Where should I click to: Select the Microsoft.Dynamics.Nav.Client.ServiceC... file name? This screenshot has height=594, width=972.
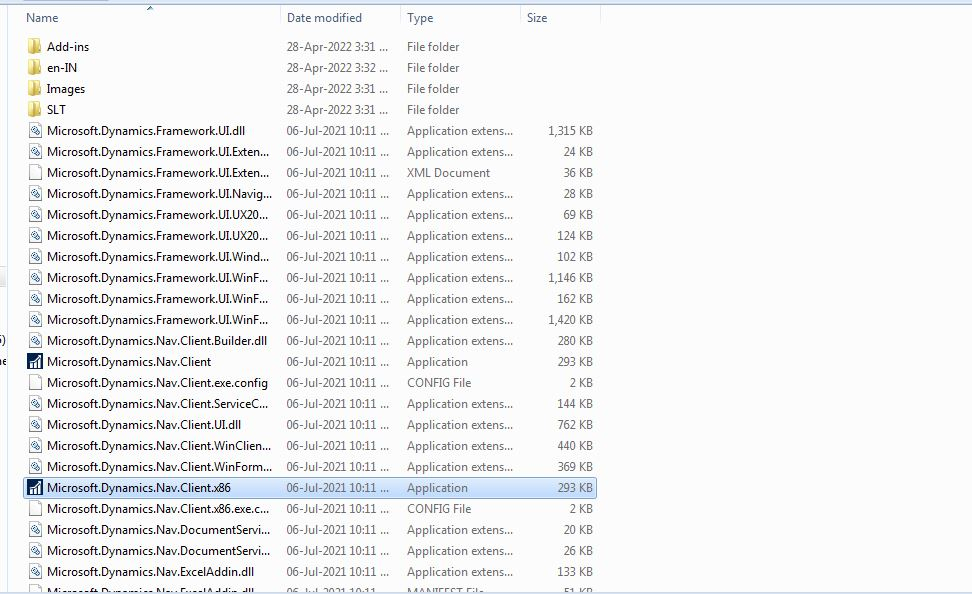[x=157, y=404]
